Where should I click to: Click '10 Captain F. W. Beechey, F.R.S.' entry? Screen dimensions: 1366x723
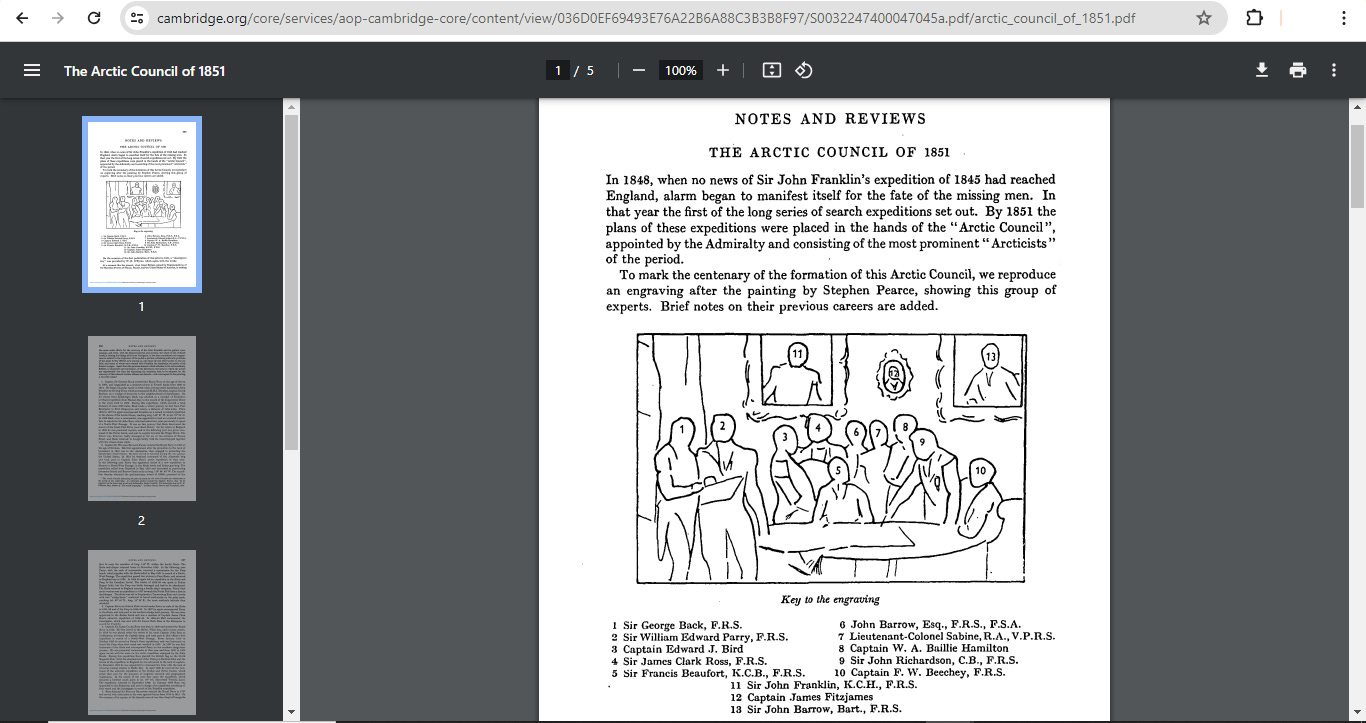pos(920,673)
